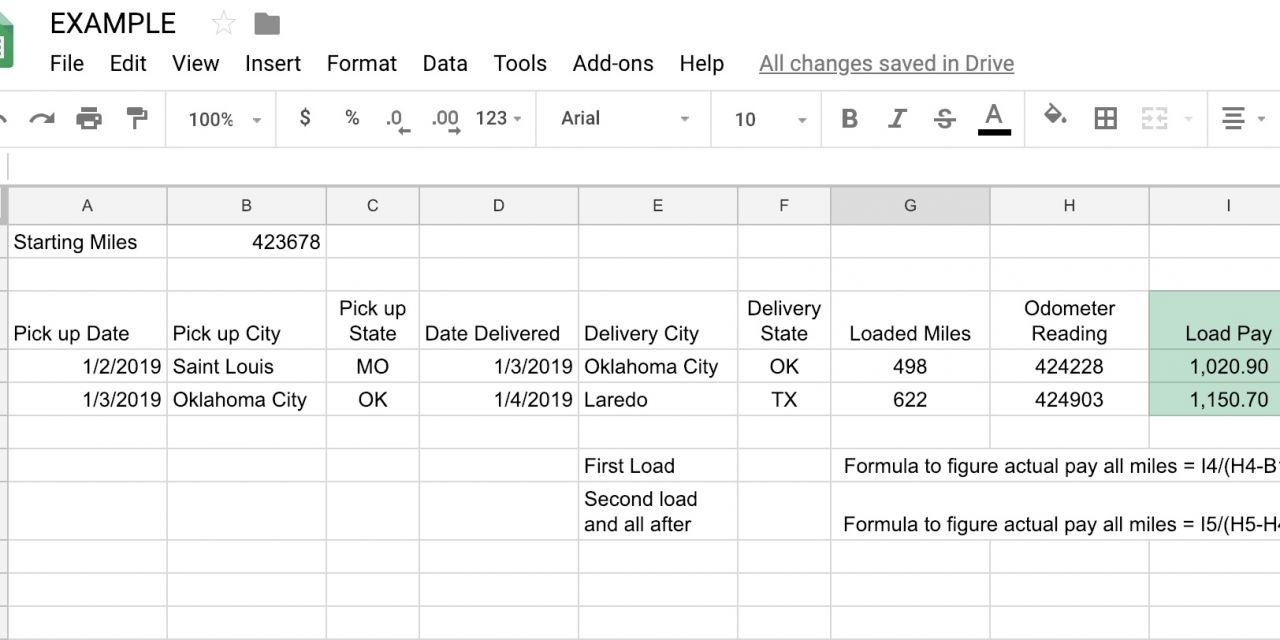The width and height of the screenshot is (1280, 640).
Task: Toggle italic formatting
Action: point(897,119)
